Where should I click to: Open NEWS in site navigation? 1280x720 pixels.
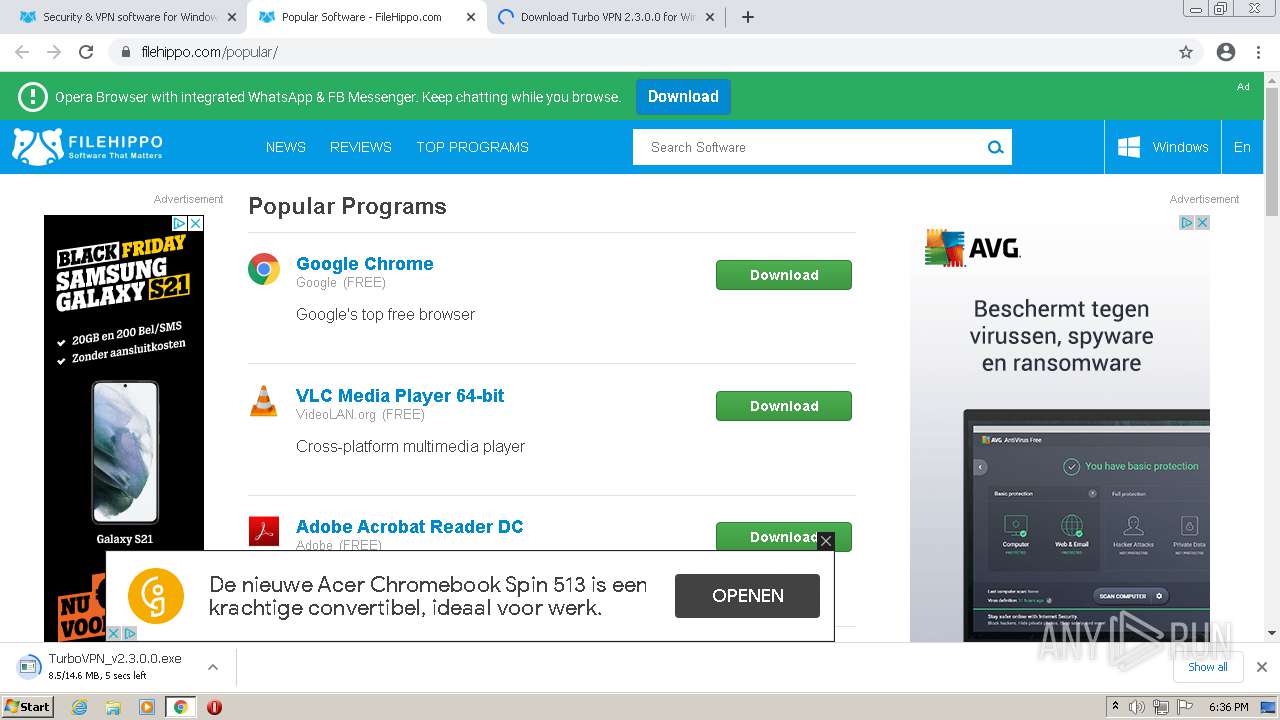click(286, 147)
